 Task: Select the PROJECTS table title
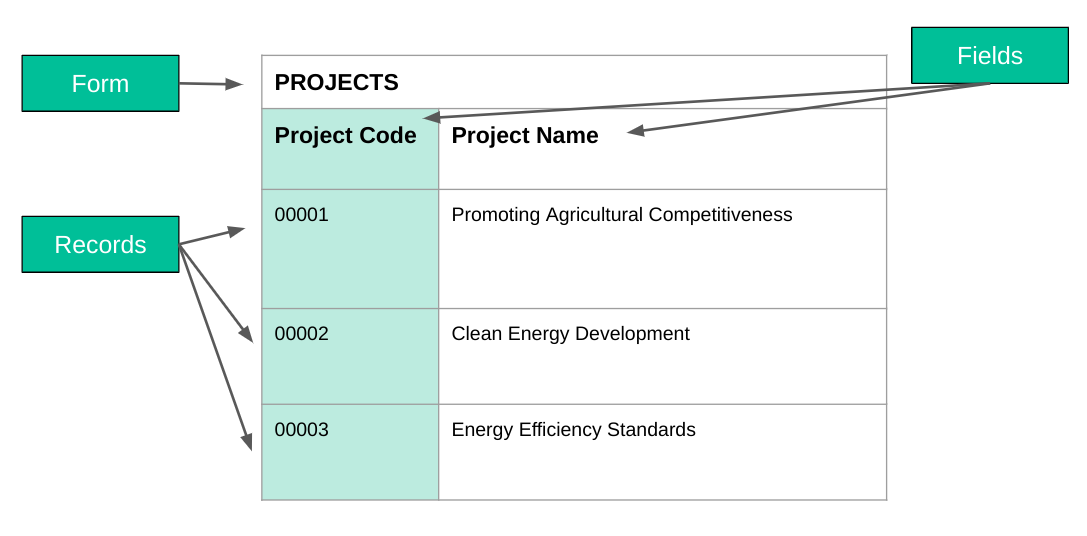click(336, 83)
